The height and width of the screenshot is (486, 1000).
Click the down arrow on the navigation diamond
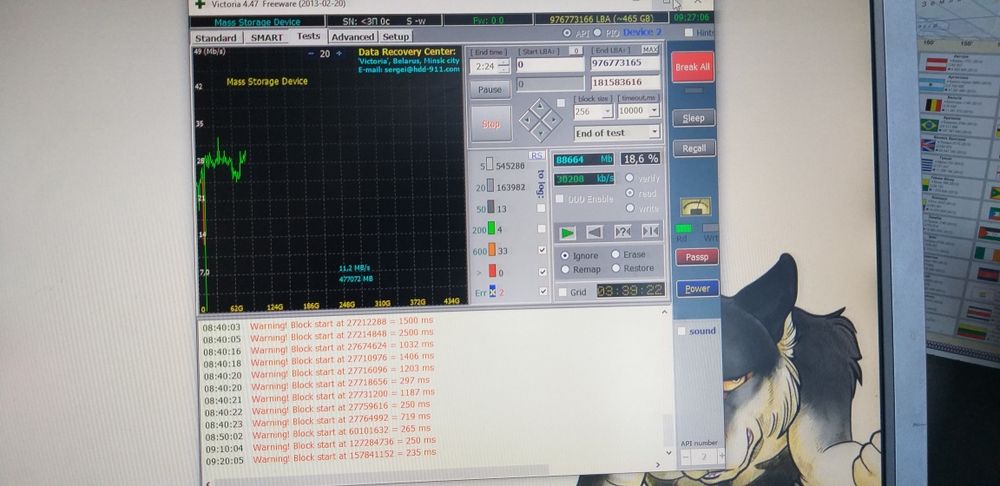(541, 133)
